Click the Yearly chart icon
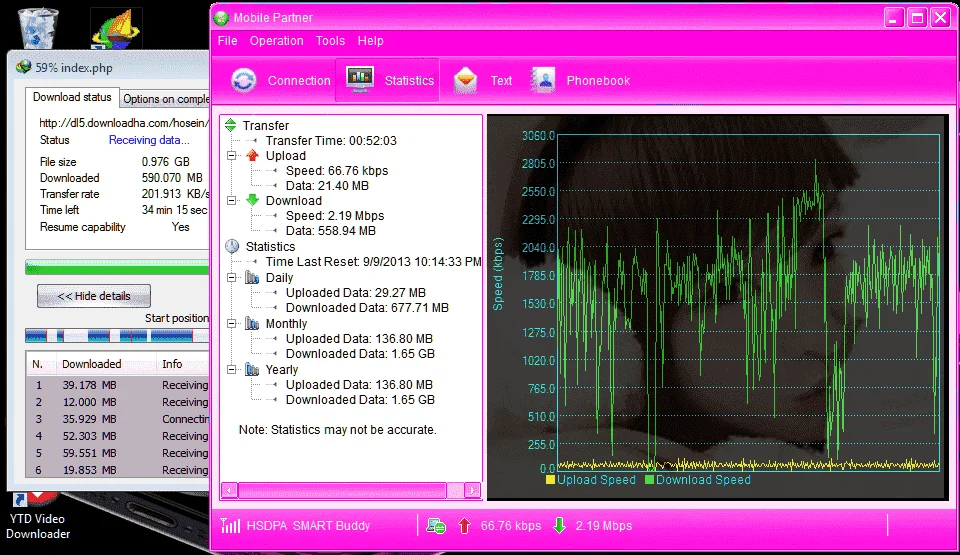Viewport: 960px width, 555px height. tap(252, 369)
